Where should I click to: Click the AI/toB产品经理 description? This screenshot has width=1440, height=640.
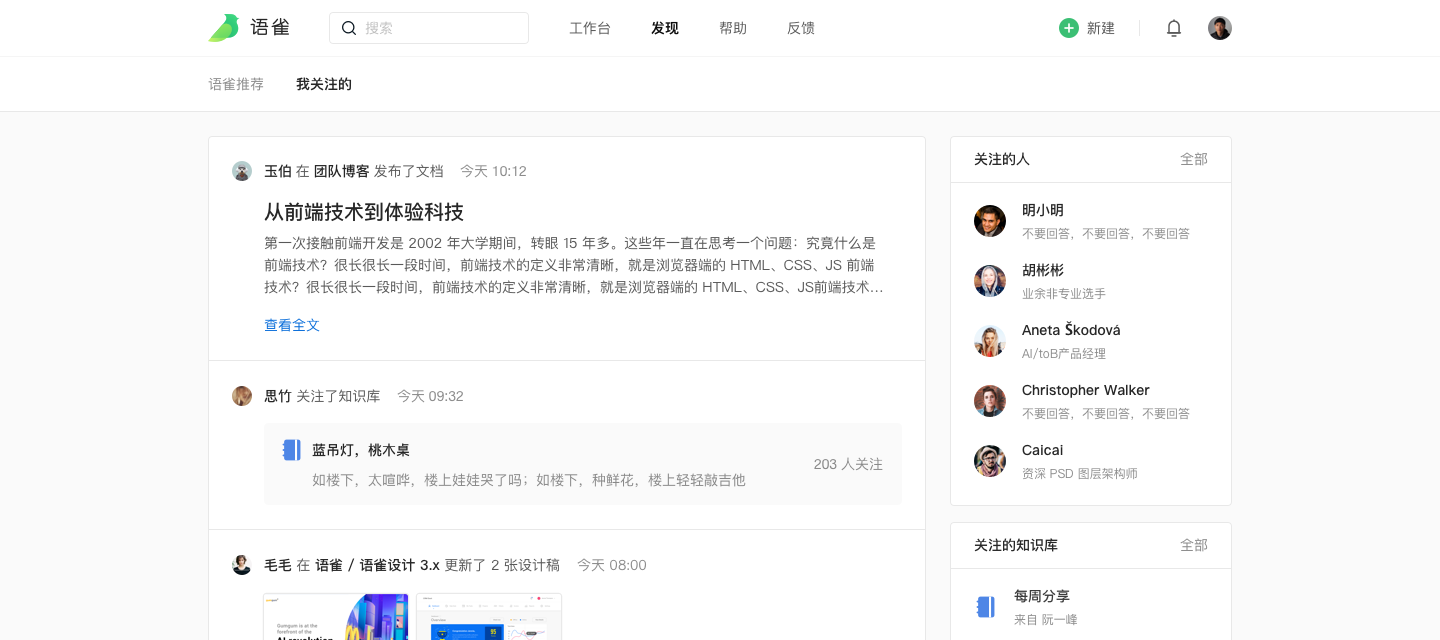click(1064, 354)
